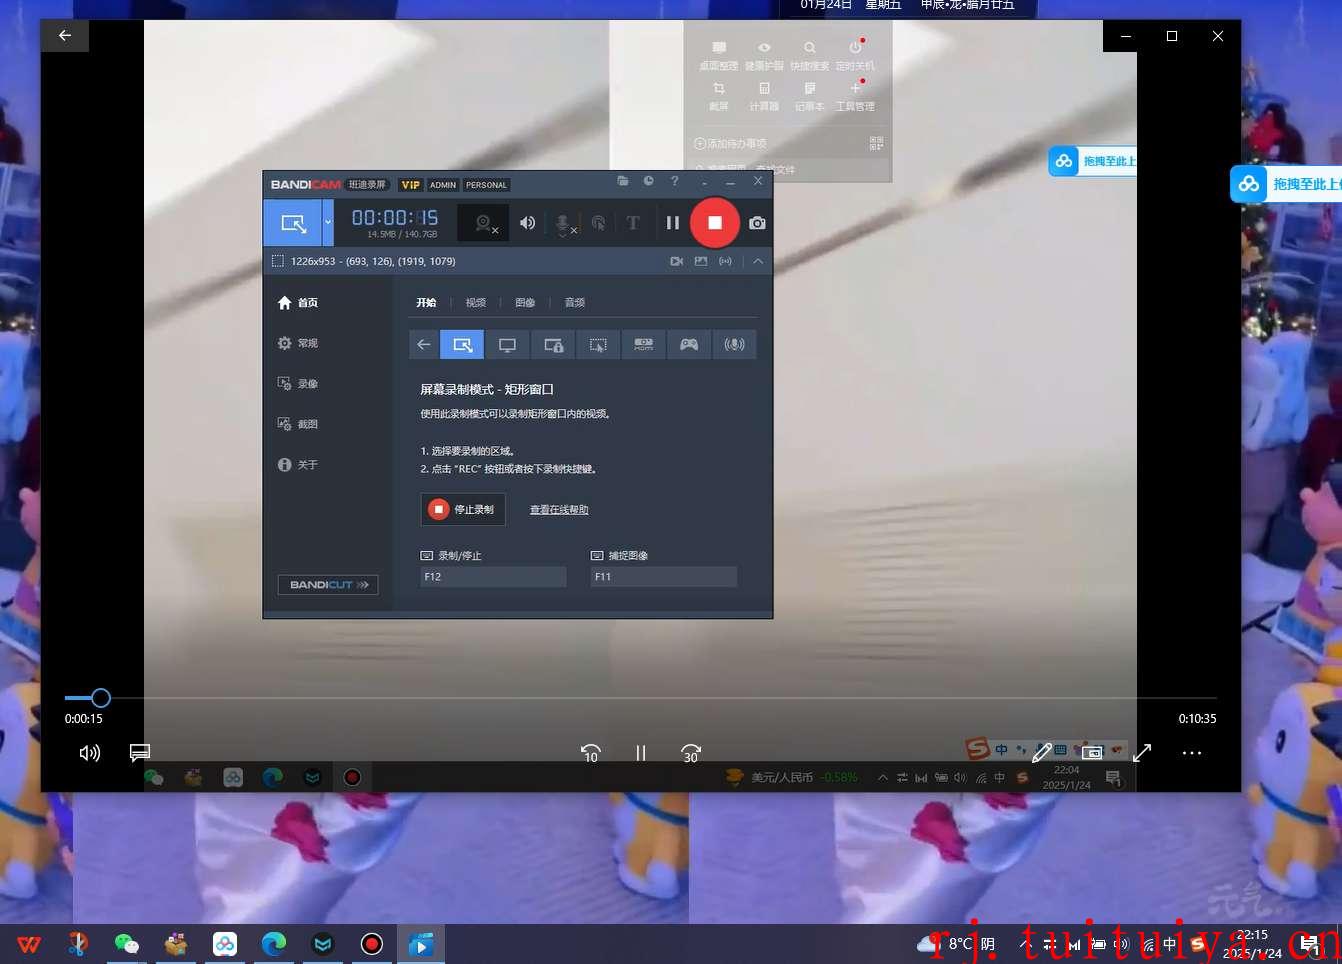Click the 停止录制 button
1342x964 pixels.
(x=463, y=510)
